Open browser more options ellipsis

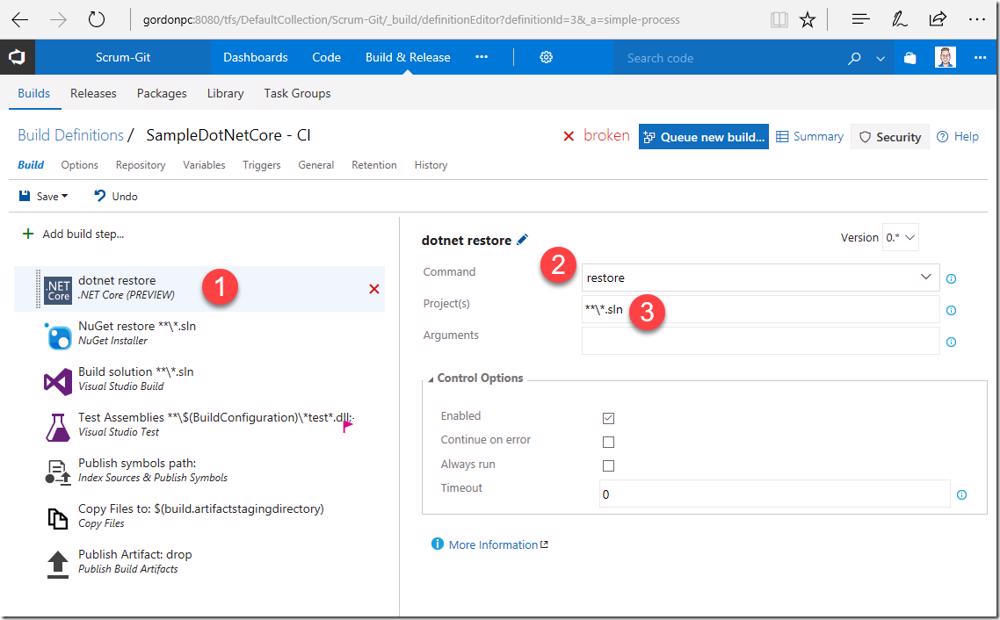[977, 20]
